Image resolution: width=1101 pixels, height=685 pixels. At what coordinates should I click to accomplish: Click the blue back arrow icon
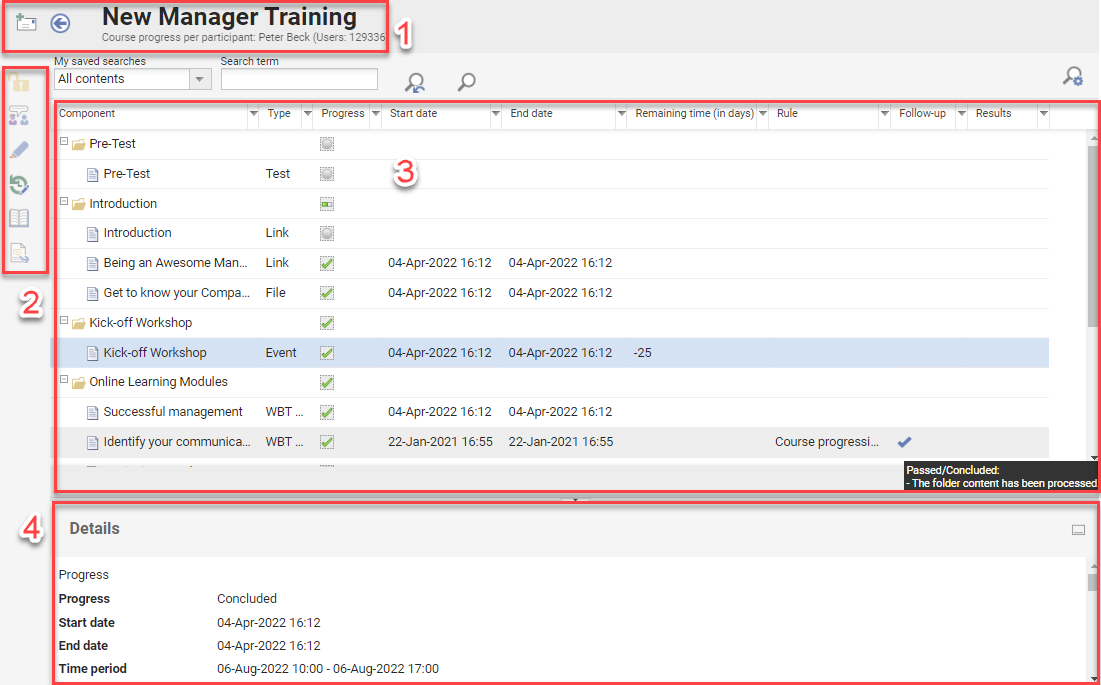pos(60,25)
